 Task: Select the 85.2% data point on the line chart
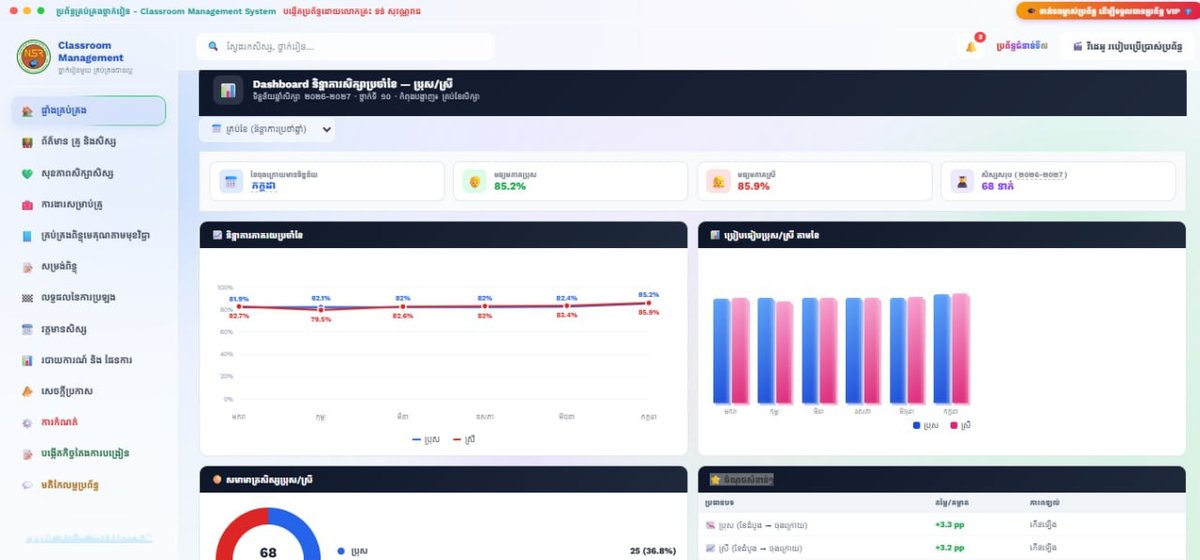[648, 302]
